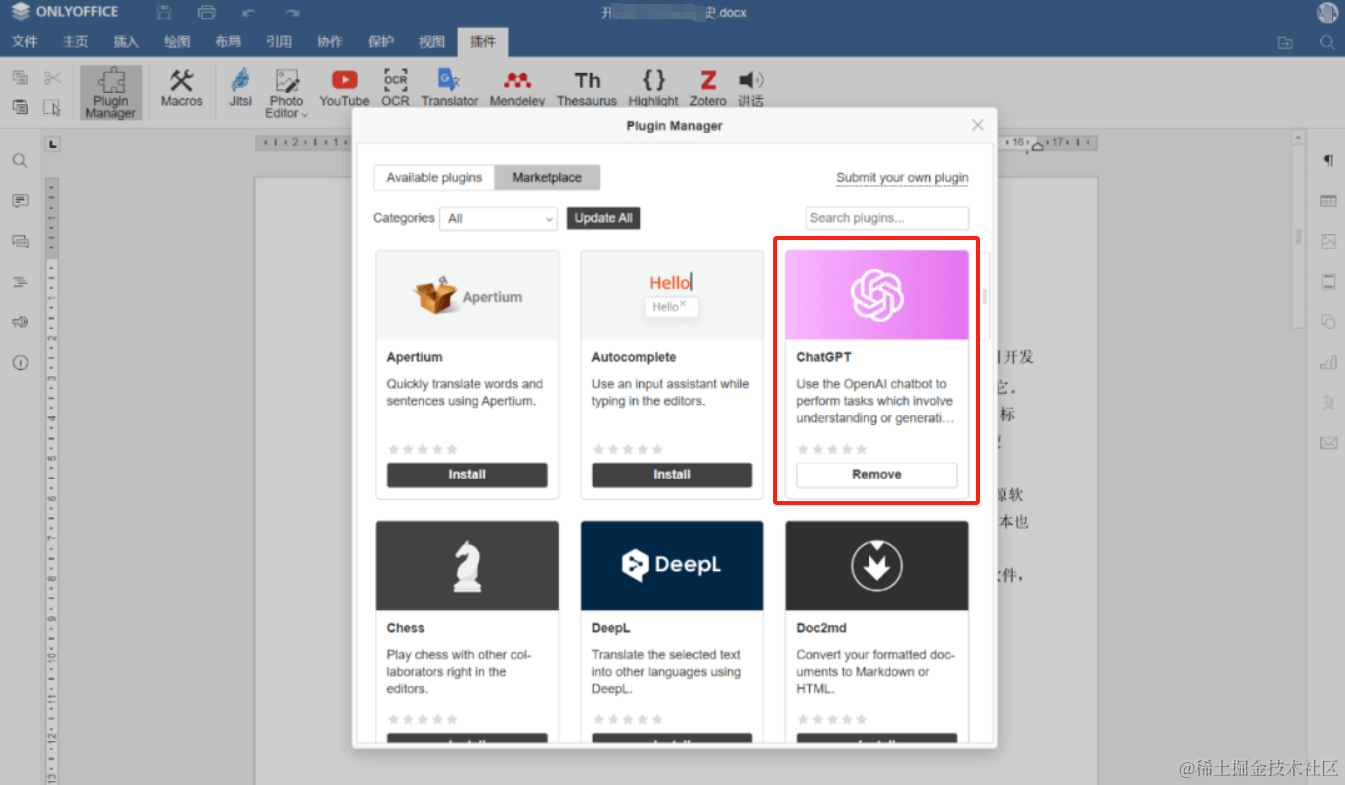Remove the ChatGPT plugin

(x=877, y=475)
